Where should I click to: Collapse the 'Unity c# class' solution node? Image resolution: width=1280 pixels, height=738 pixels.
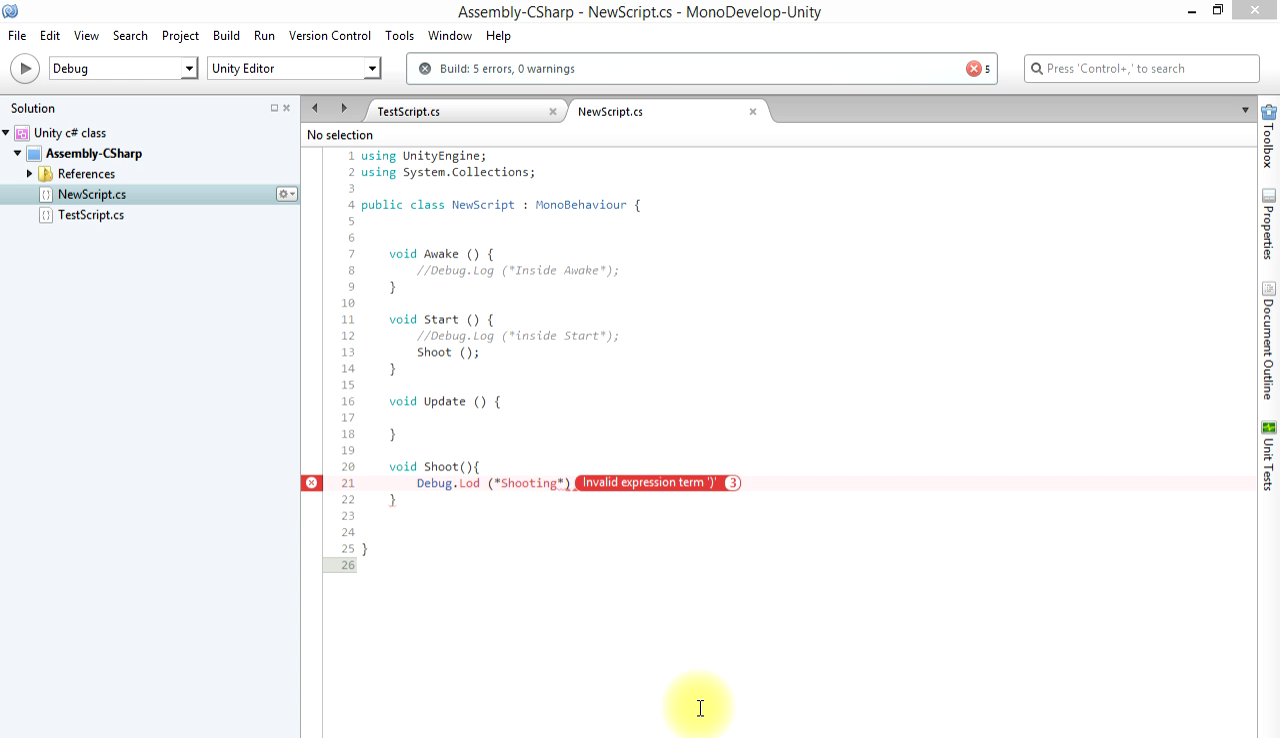pos(6,132)
